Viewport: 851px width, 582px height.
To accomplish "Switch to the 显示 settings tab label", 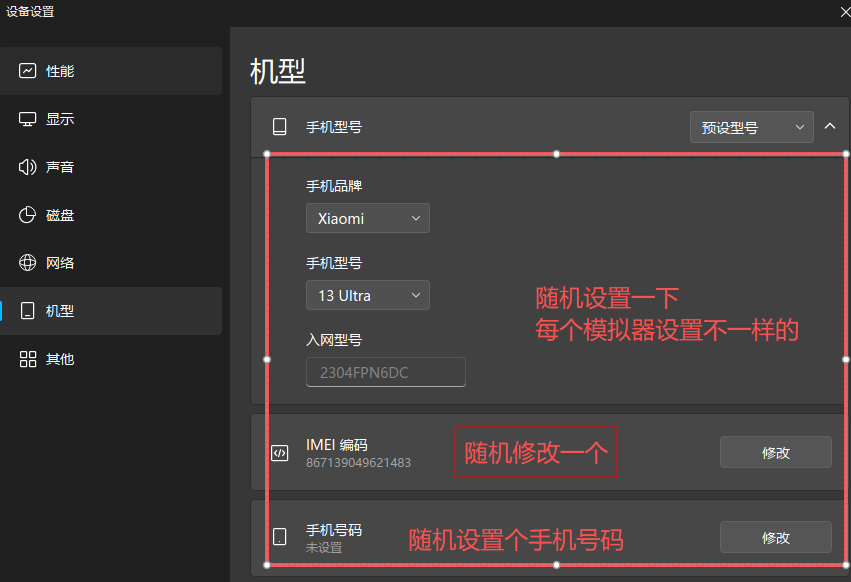I will point(60,119).
